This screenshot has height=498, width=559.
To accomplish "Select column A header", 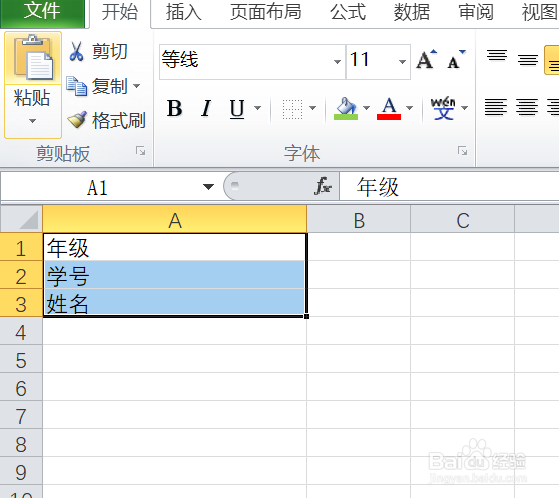I will [x=175, y=220].
